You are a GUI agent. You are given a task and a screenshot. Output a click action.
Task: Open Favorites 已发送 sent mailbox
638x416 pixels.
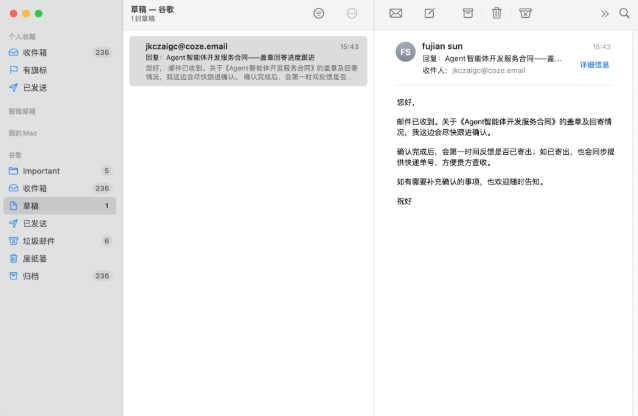60,88
